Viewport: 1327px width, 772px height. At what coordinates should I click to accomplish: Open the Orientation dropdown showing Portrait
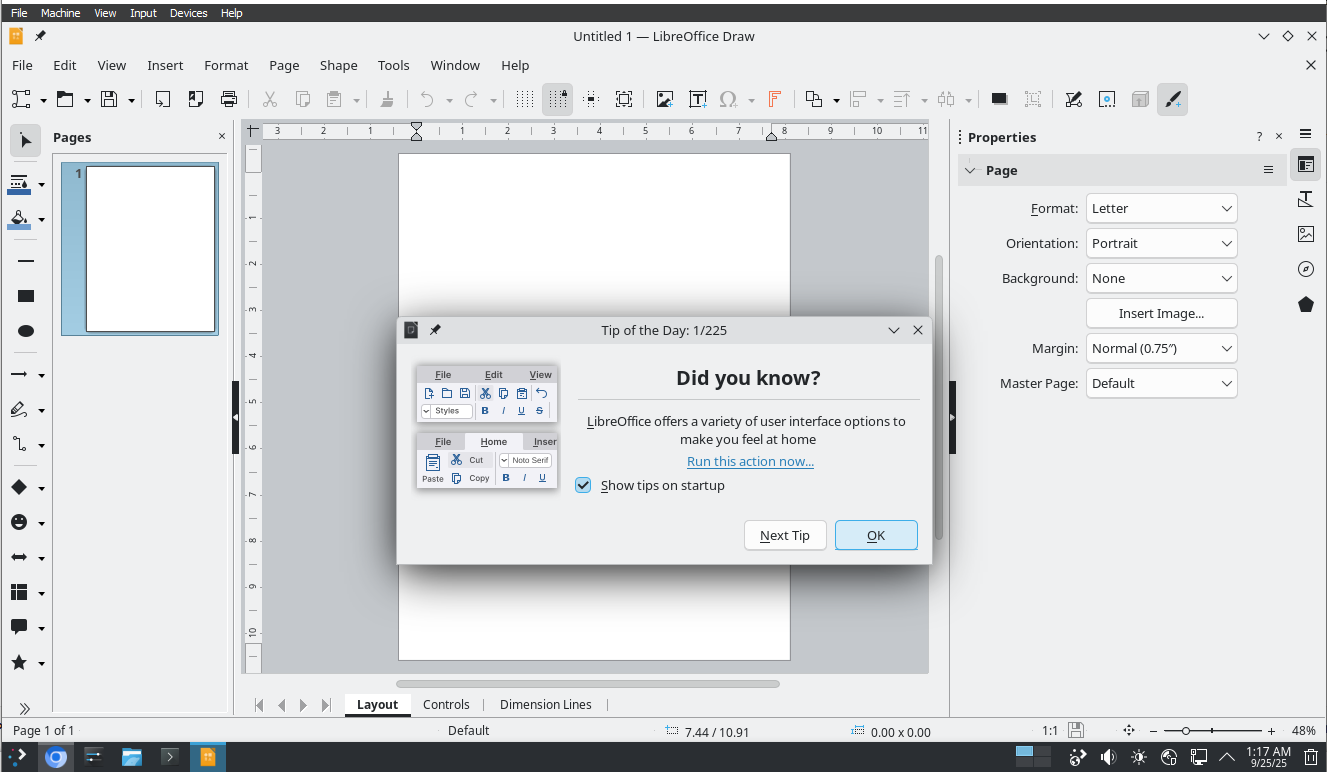[1161, 243]
